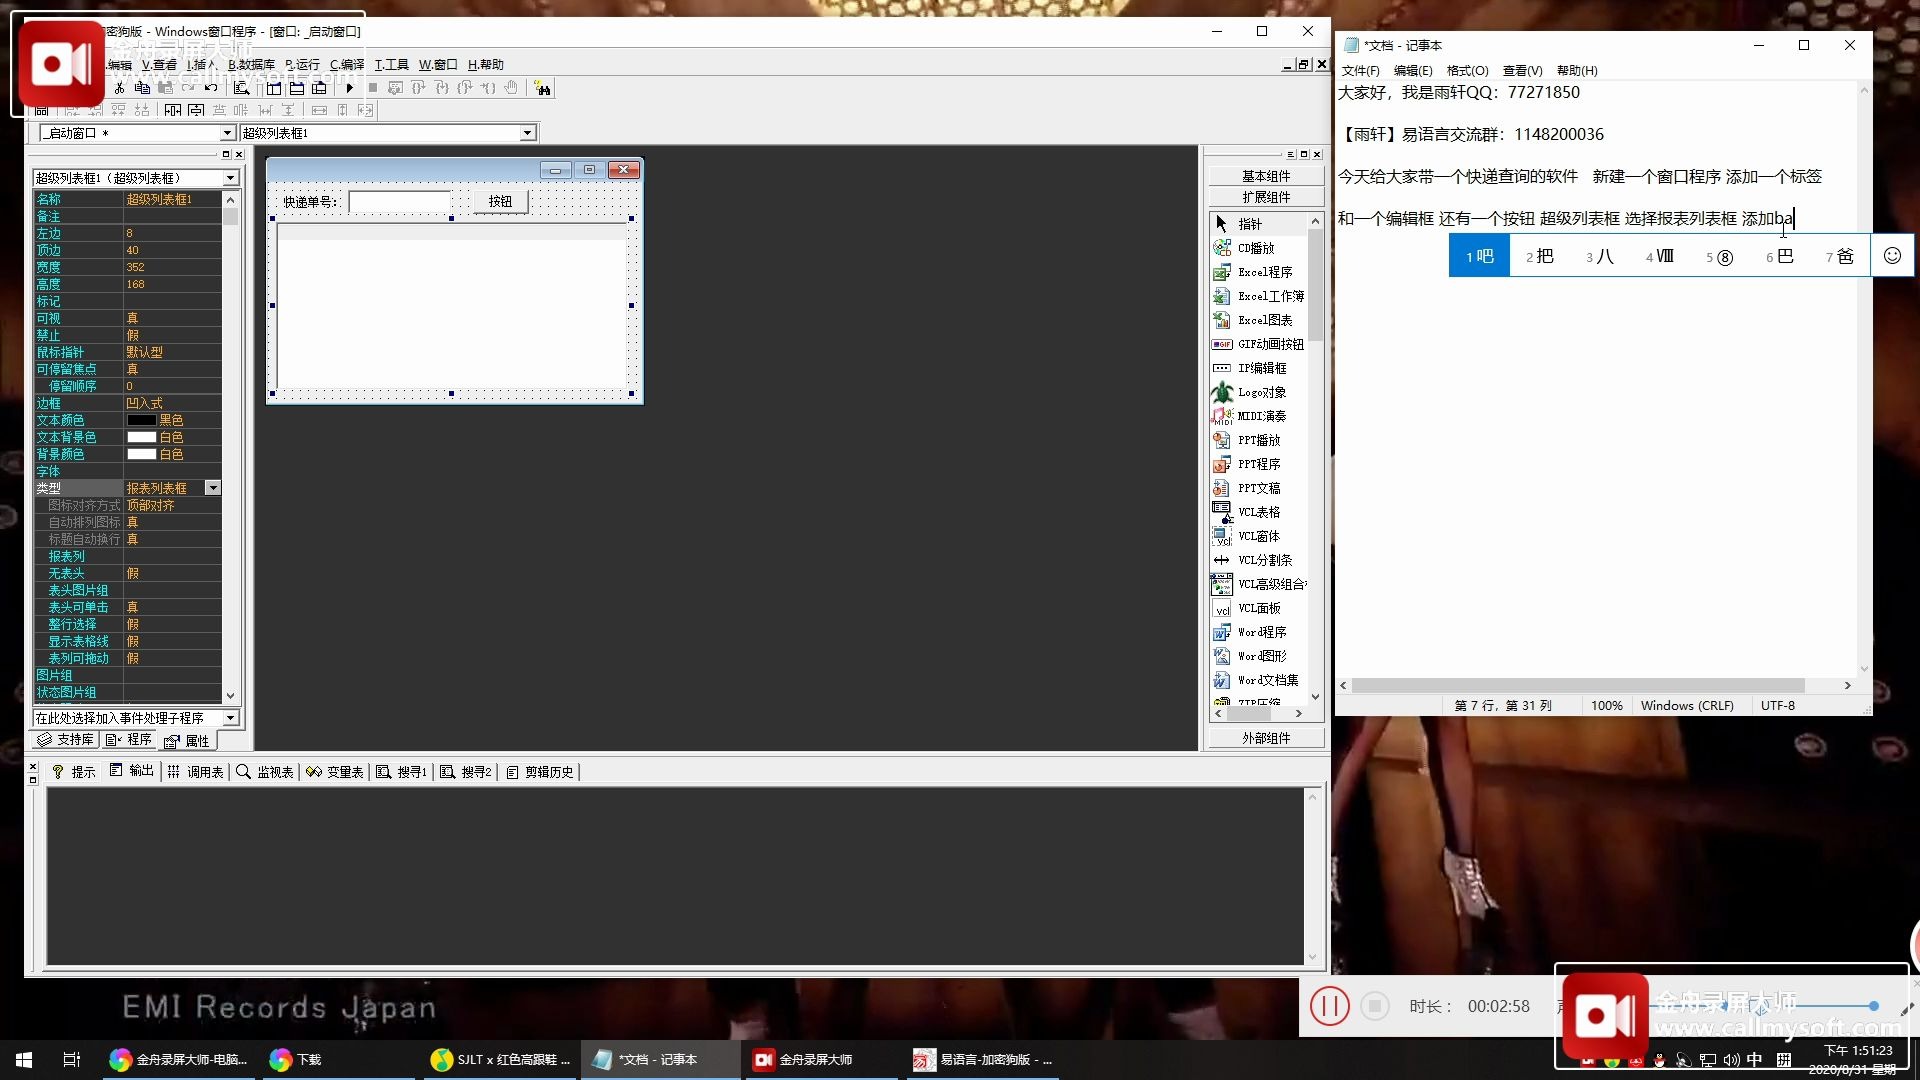Select the Excel程序 component icon
This screenshot has width=1920, height=1080.
[x=1222, y=272]
